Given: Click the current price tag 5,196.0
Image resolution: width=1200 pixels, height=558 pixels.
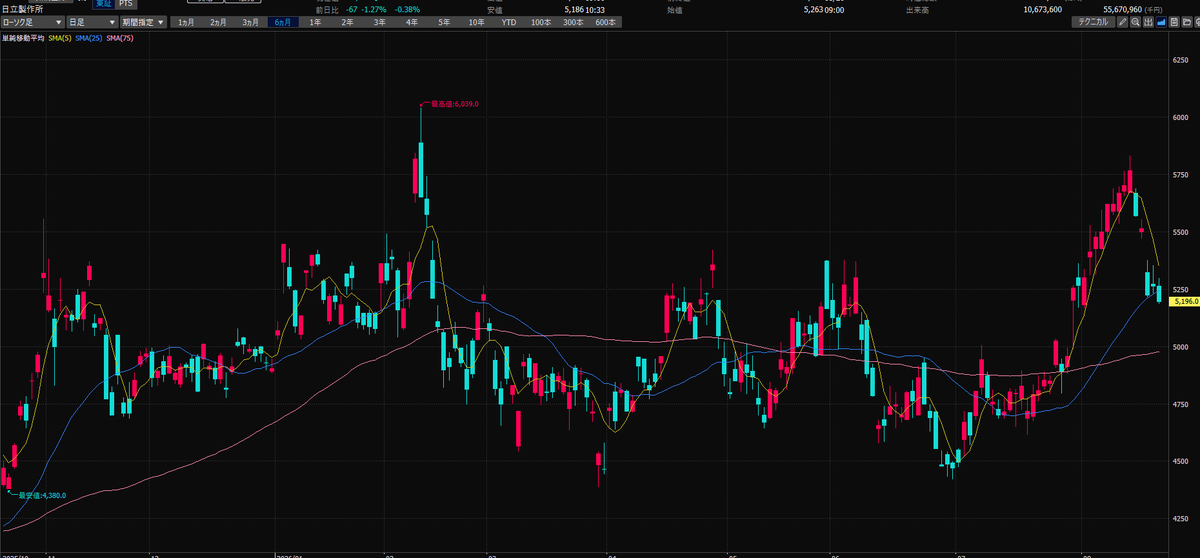Looking at the screenshot, I should [x=1183, y=300].
